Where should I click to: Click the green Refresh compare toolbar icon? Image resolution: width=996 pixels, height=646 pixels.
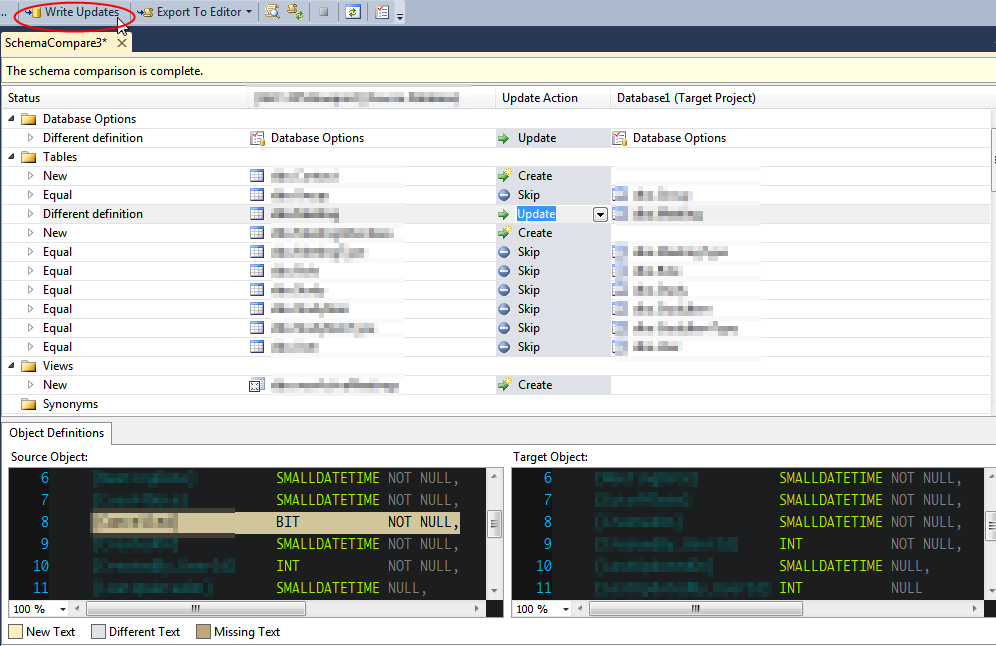click(352, 12)
